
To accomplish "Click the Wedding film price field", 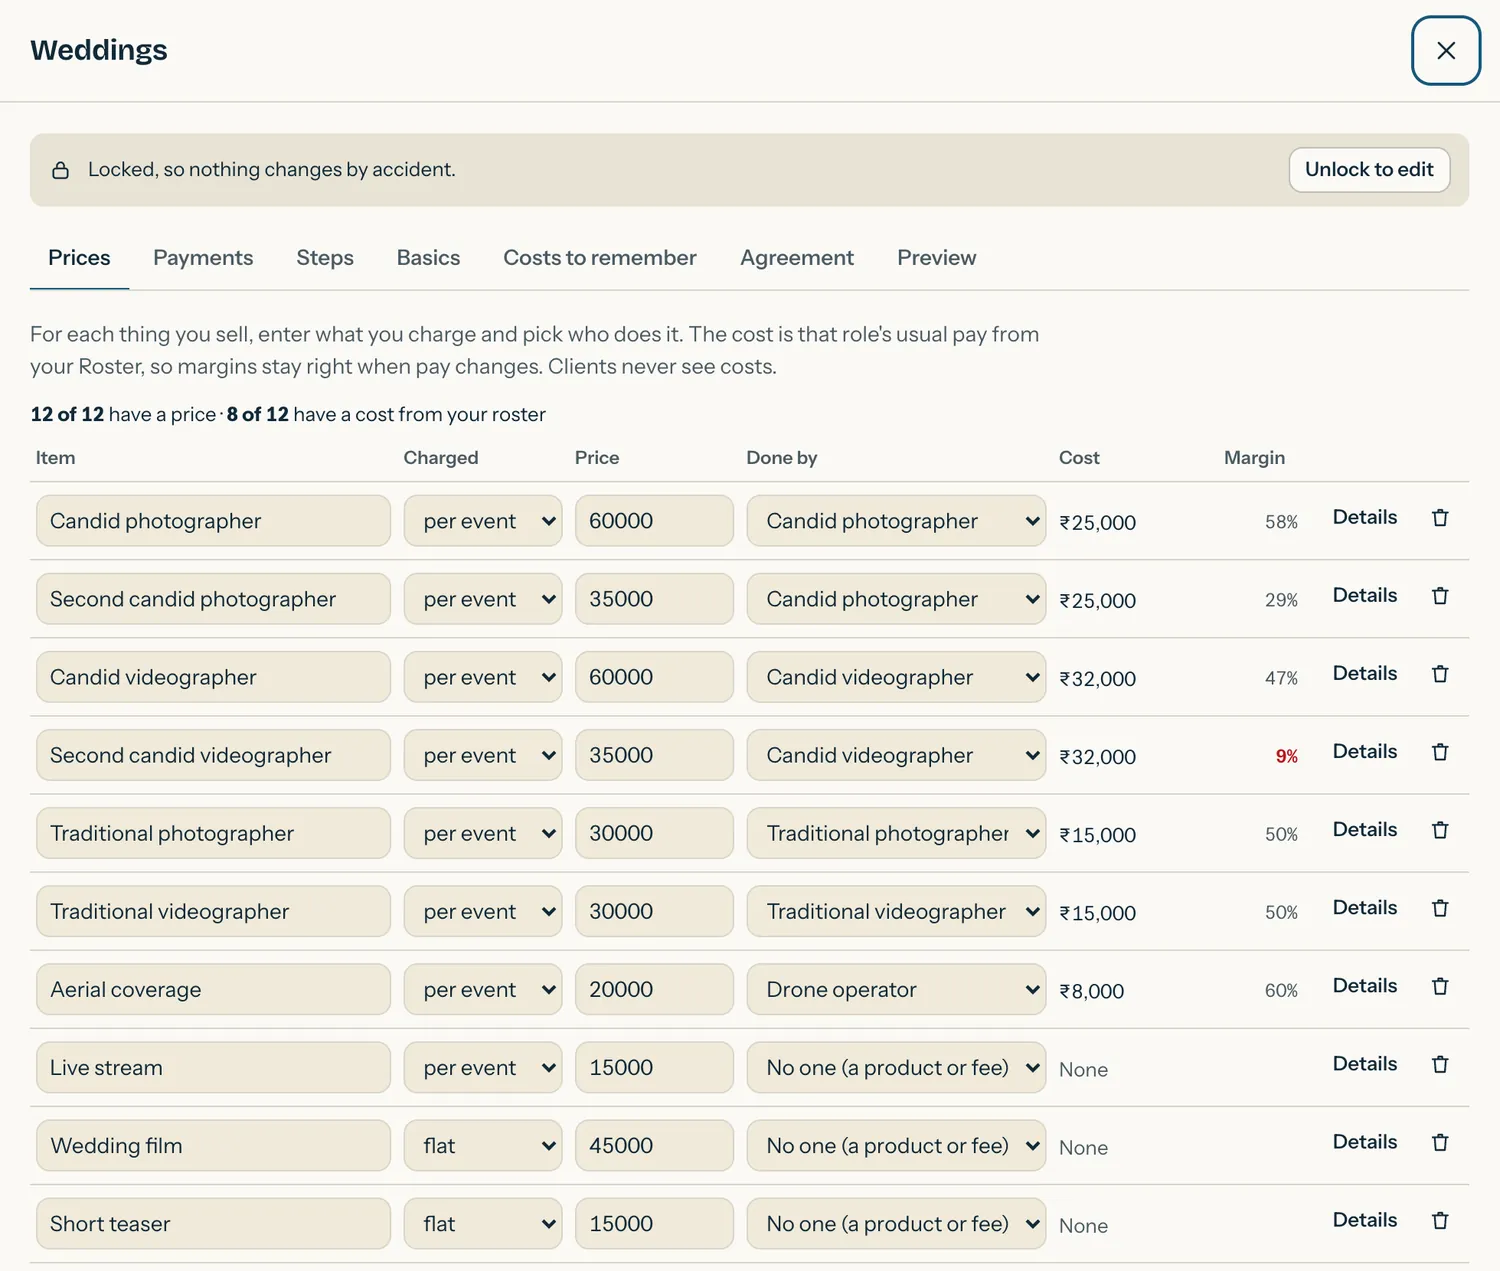I will (x=654, y=1145).
